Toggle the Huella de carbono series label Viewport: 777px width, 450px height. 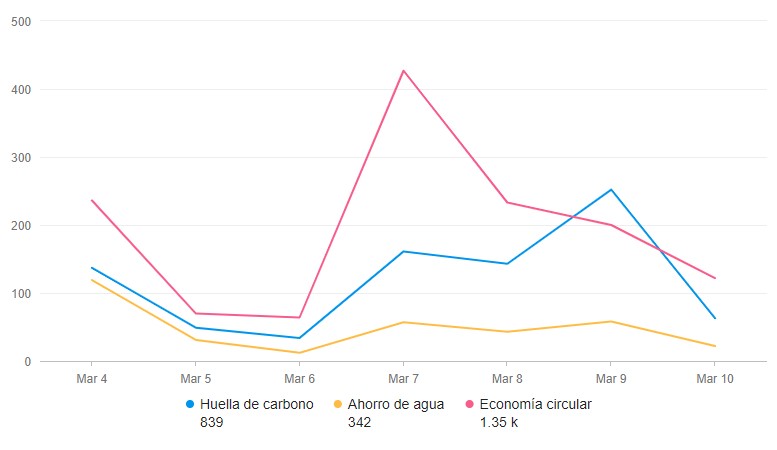256,405
